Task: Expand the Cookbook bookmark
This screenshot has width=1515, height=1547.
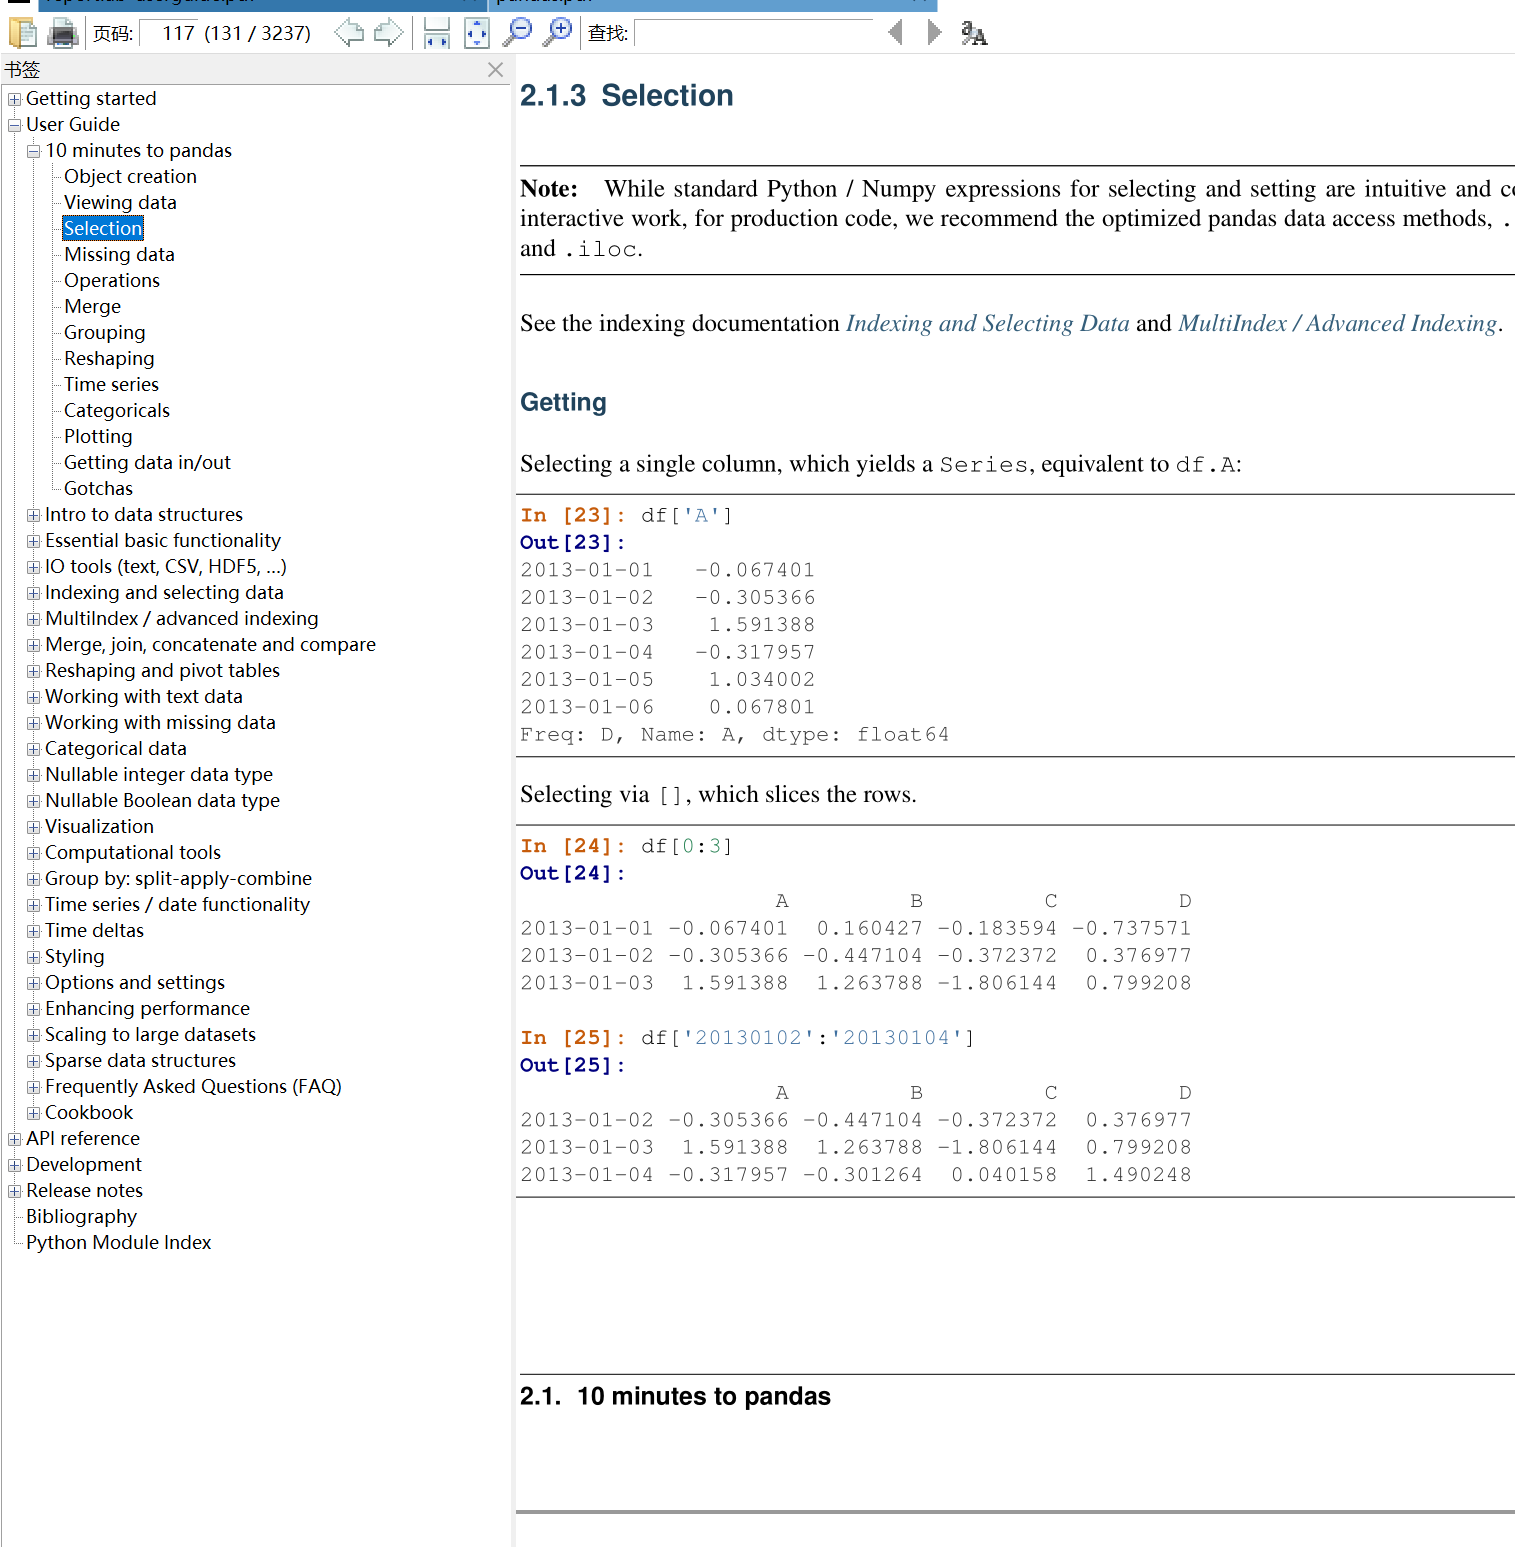Action: coord(33,1113)
